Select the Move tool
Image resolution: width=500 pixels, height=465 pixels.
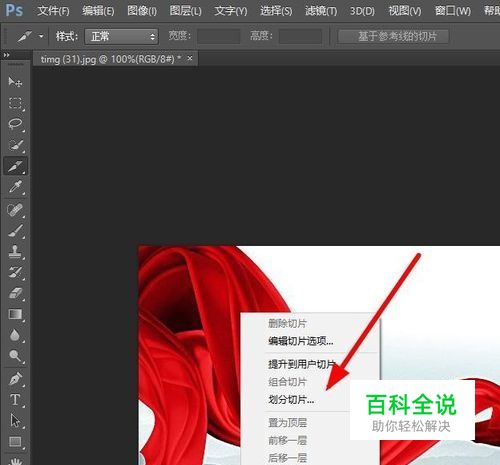tap(15, 82)
